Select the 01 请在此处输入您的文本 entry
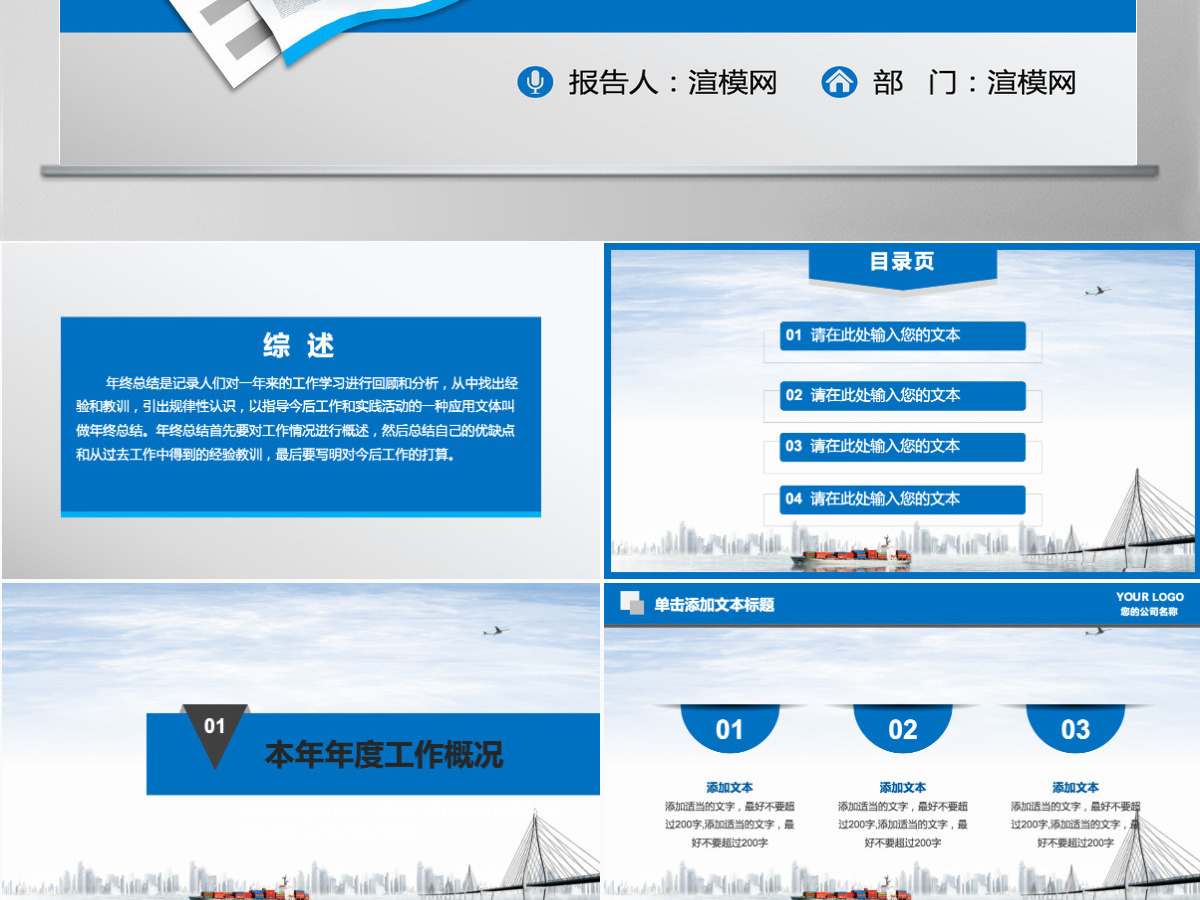The width and height of the screenshot is (1200, 900). pos(903,335)
